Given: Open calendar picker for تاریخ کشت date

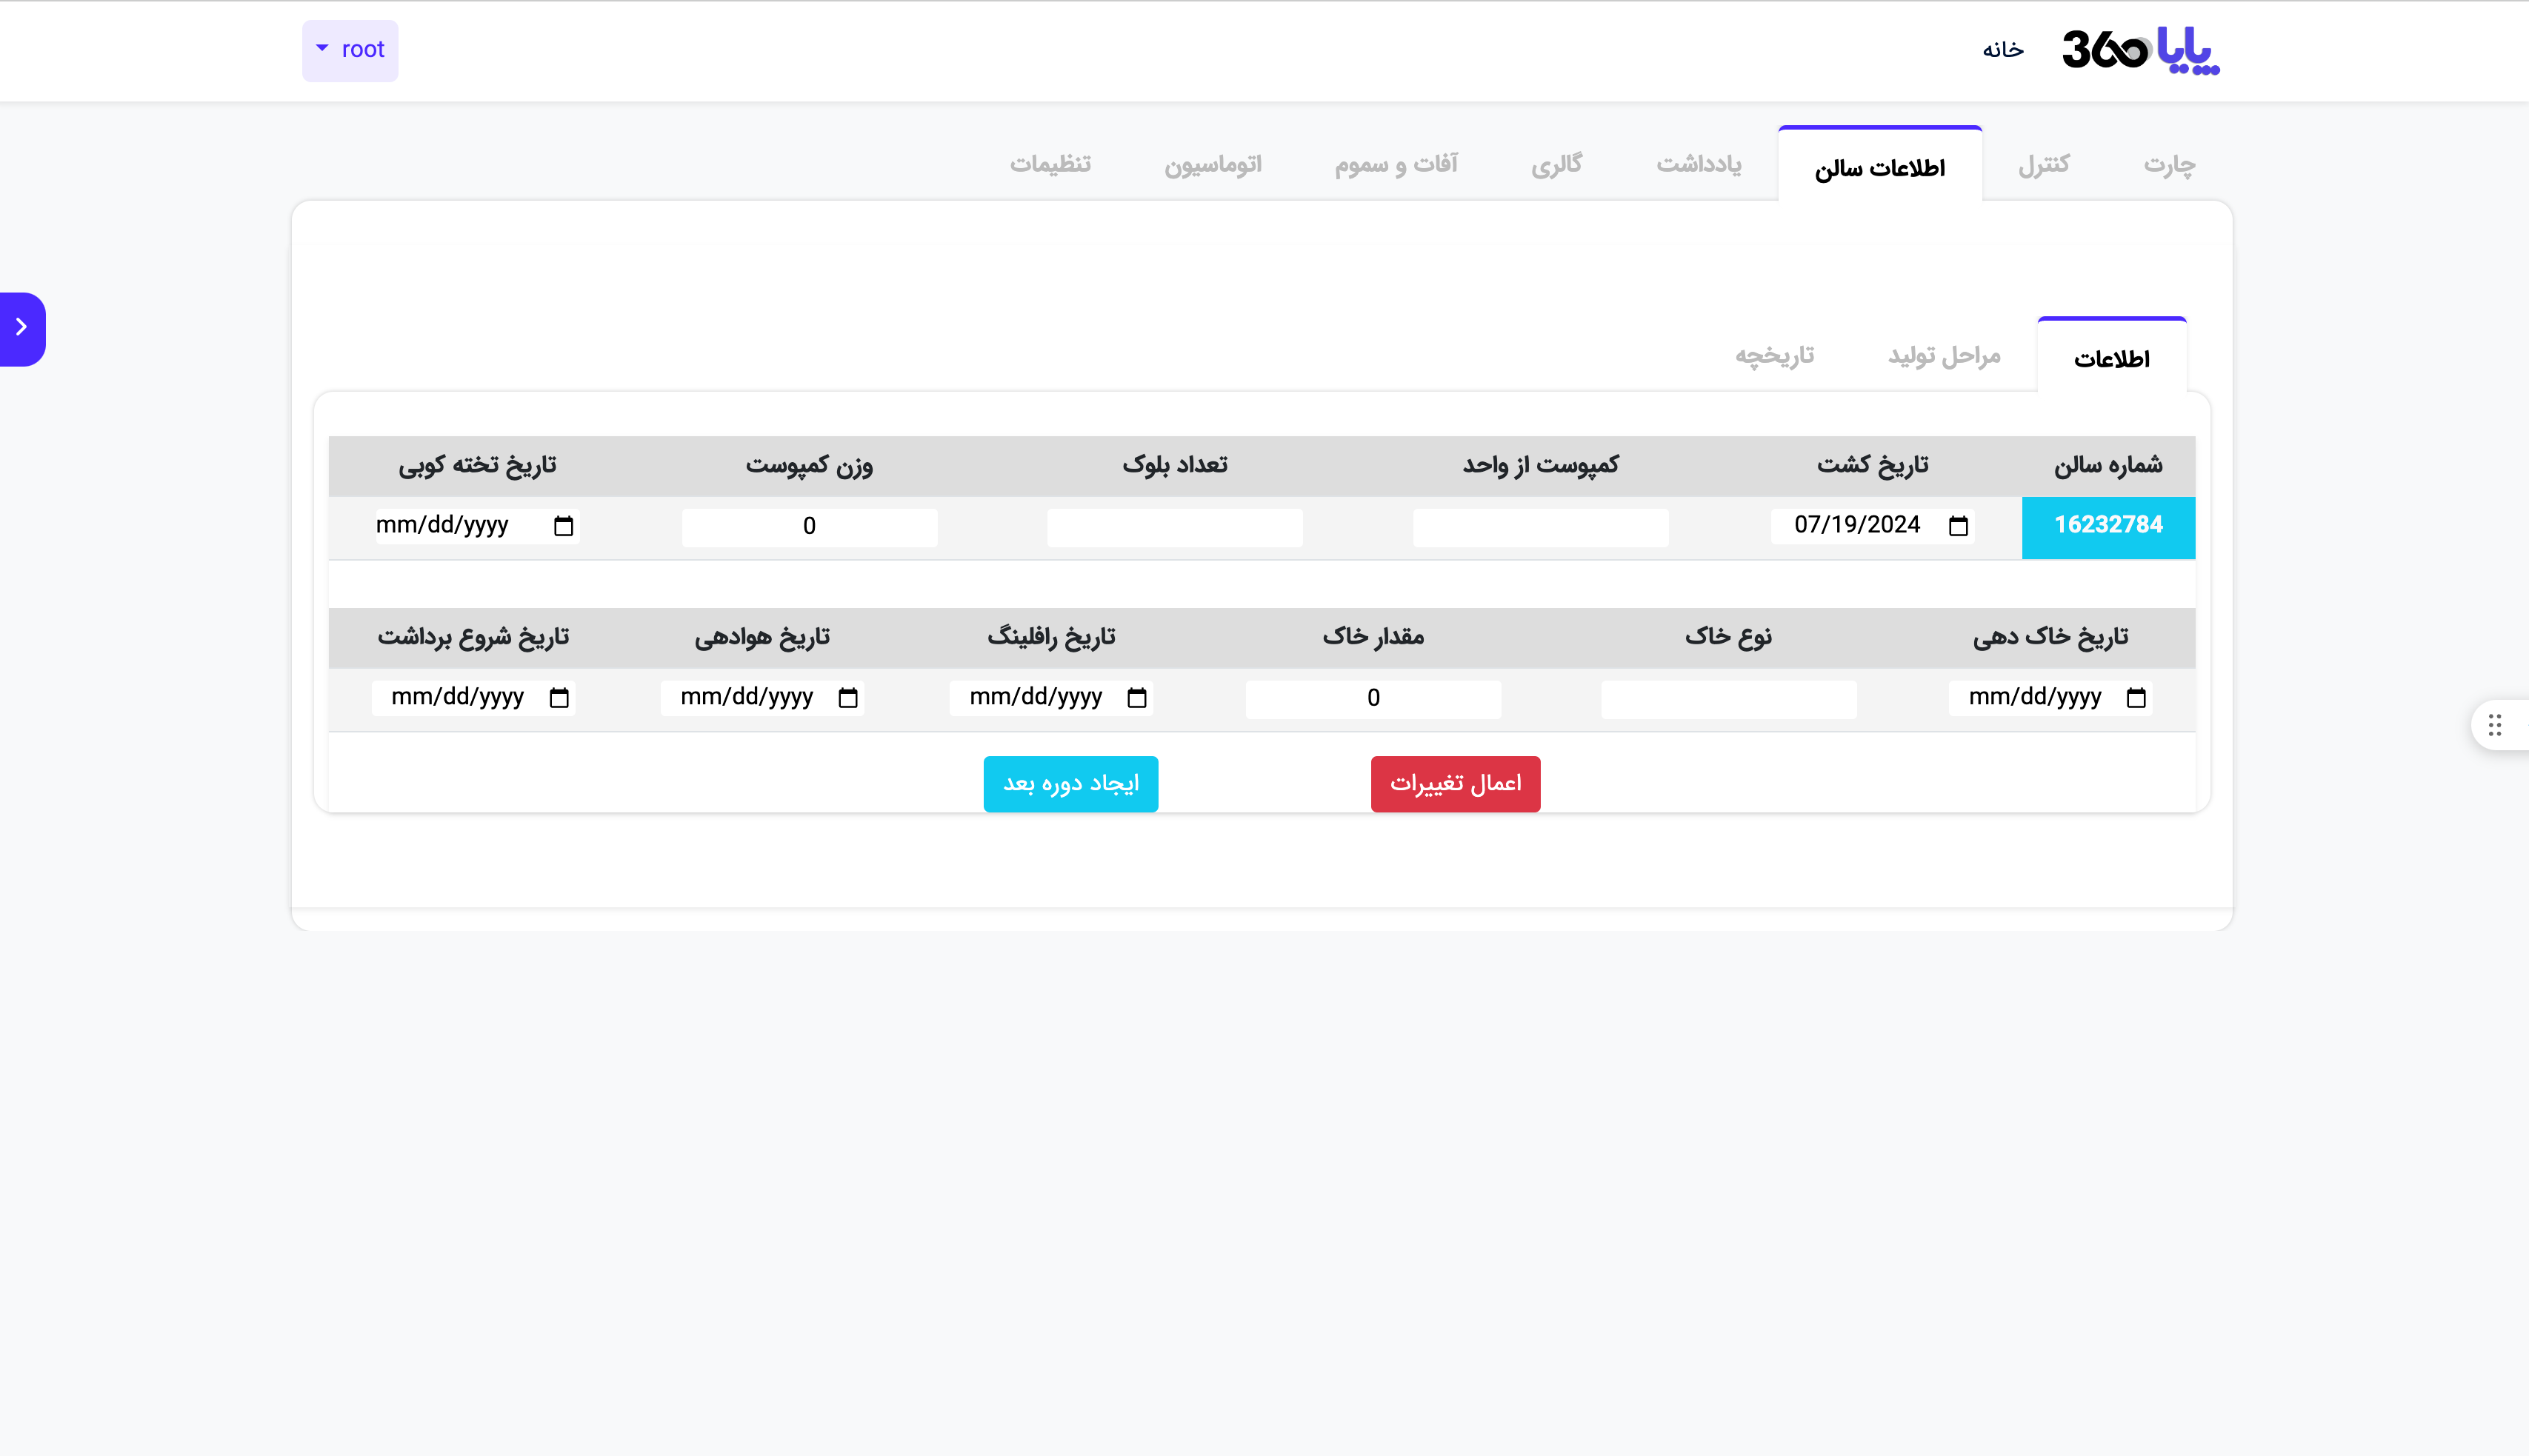Looking at the screenshot, I should [1958, 526].
